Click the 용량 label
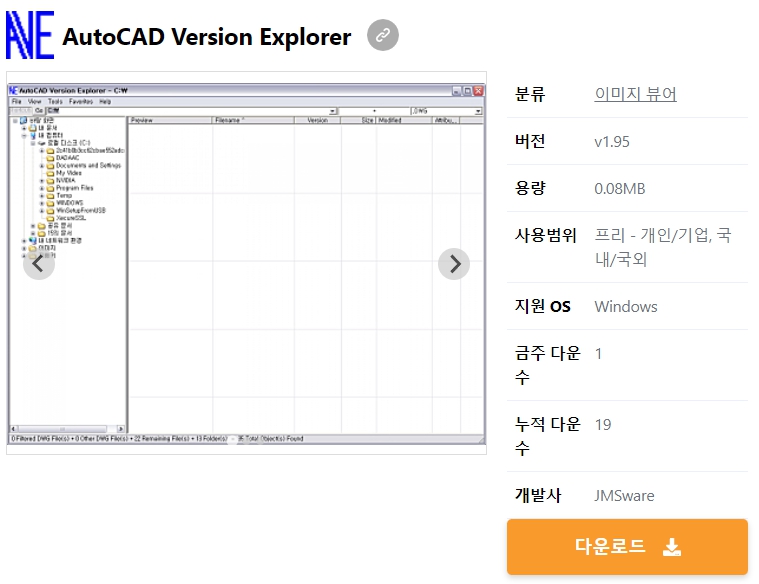This screenshot has height=584, width=759. [530, 188]
